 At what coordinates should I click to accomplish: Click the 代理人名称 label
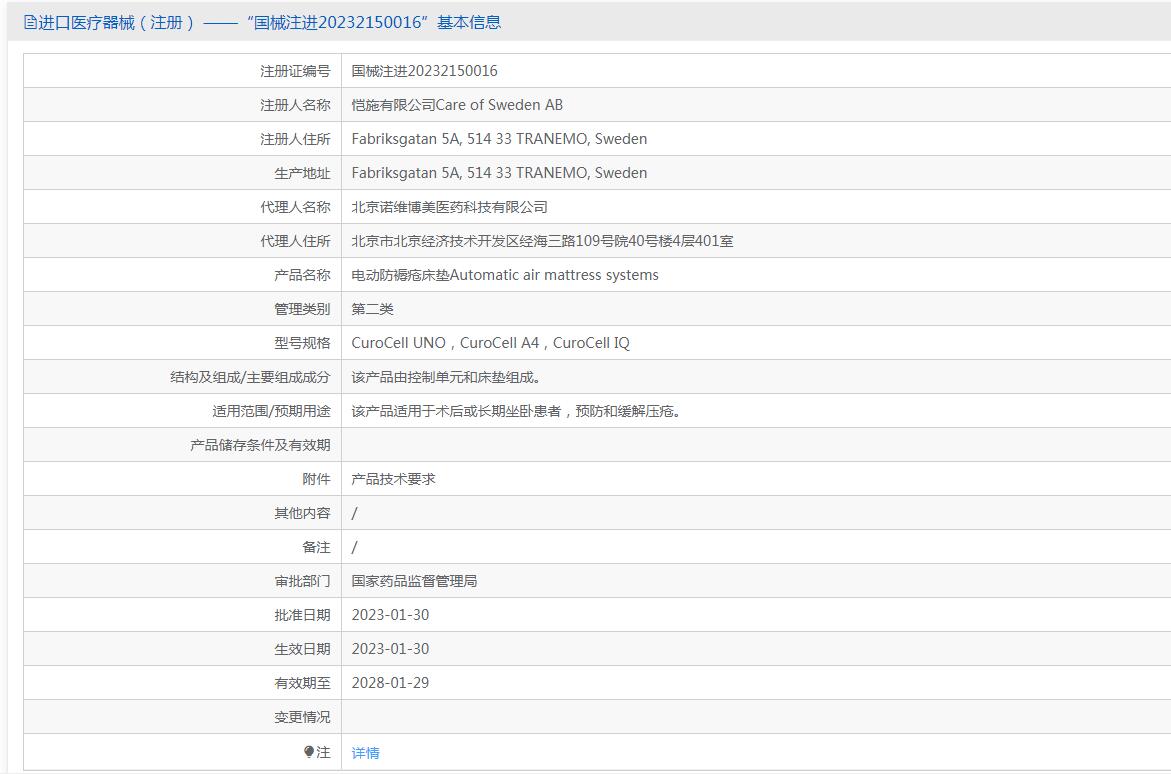coord(295,207)
